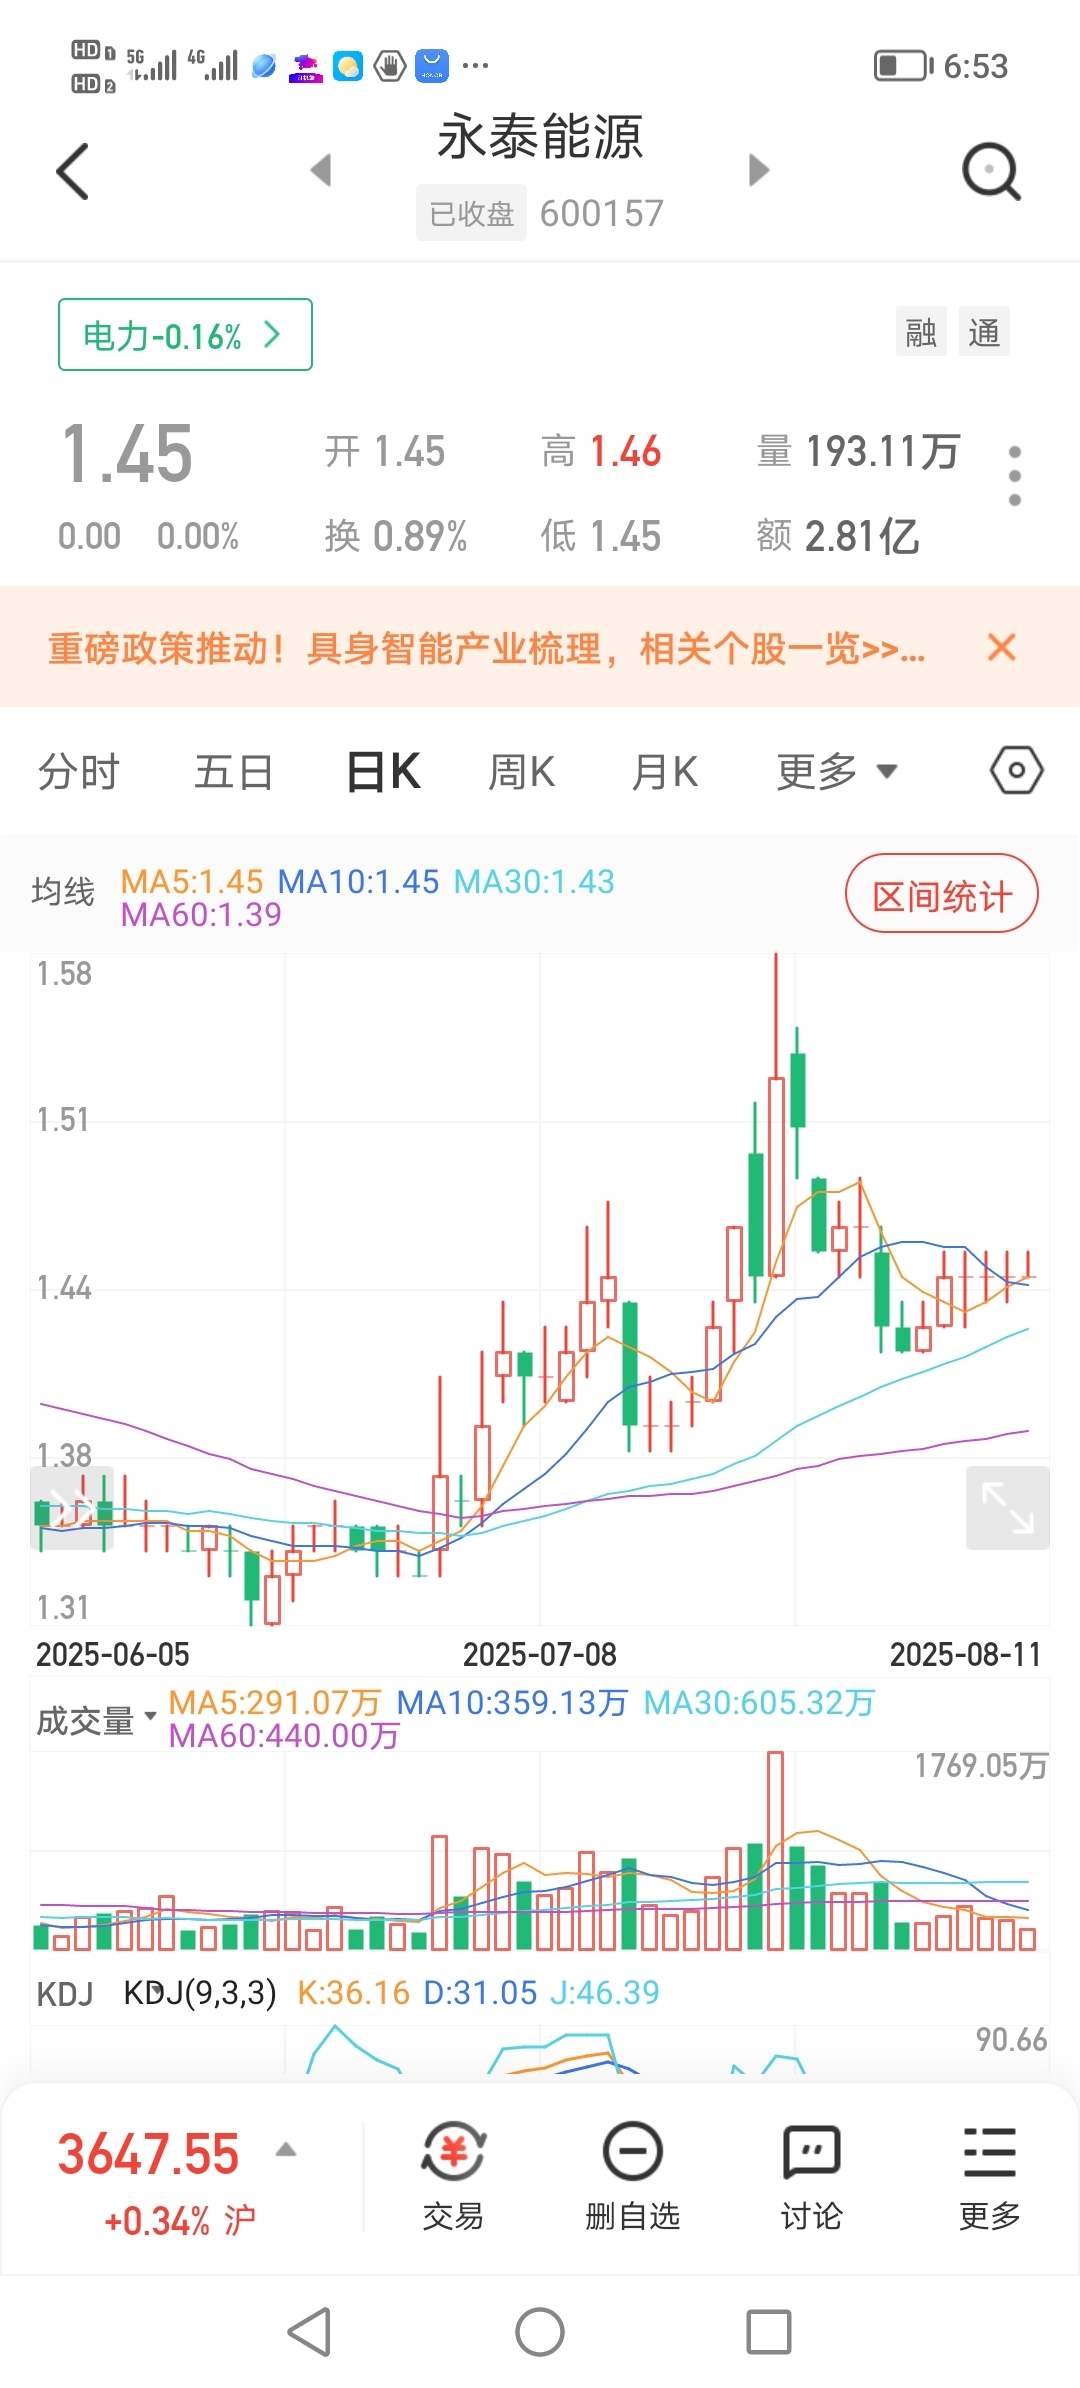Tap the chart scroll-left double arrow overlay

[x=72, y=1508]
